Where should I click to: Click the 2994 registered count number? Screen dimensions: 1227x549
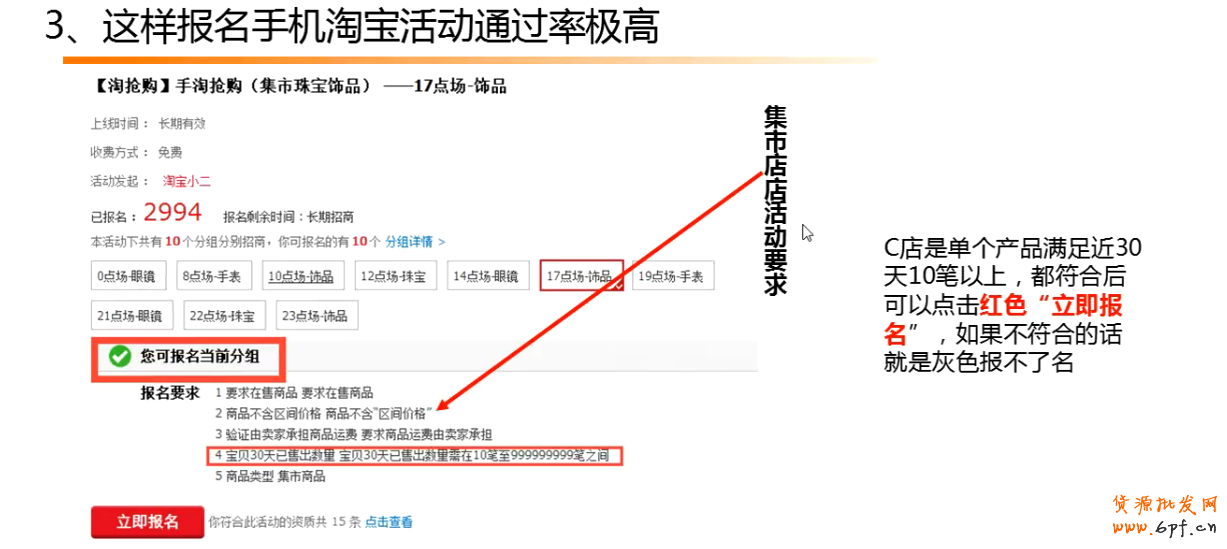(x=172, y=212)
